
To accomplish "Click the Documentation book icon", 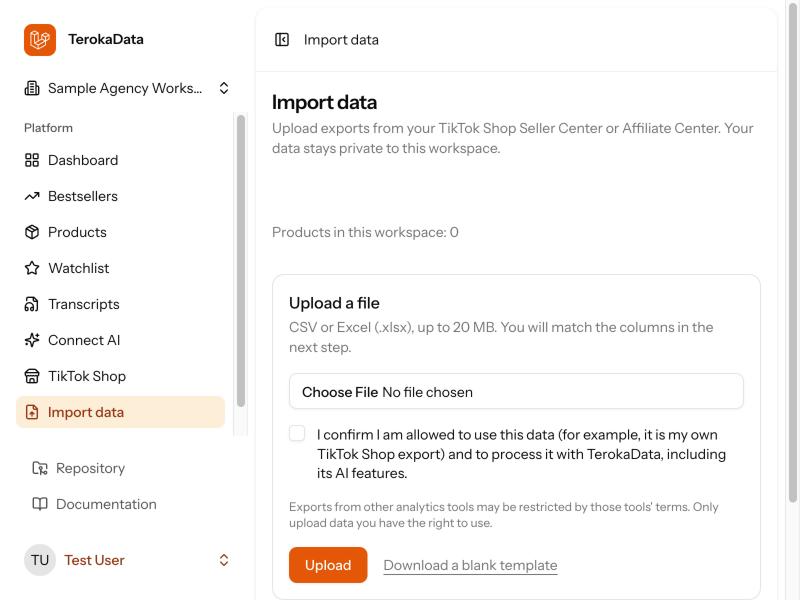I will point(40,504).
